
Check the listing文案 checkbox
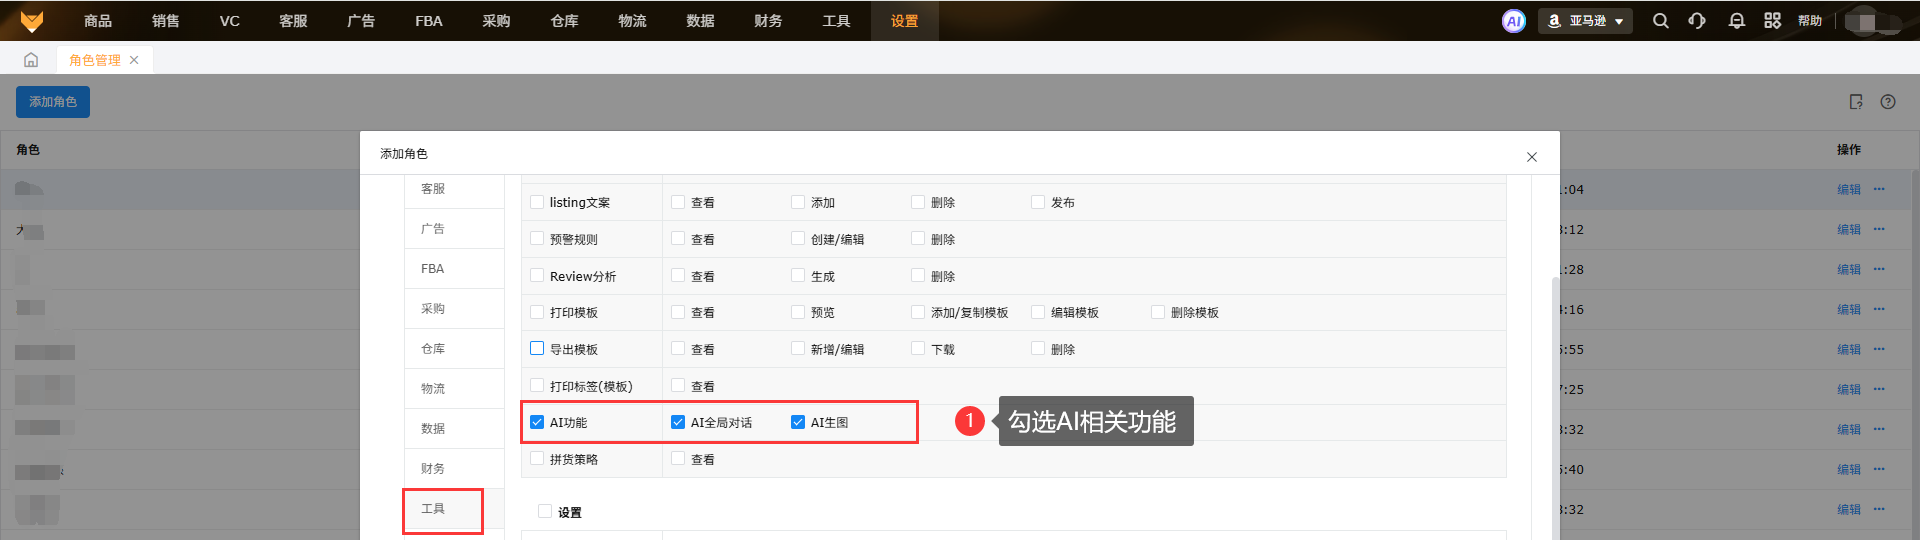pos(537,202)
